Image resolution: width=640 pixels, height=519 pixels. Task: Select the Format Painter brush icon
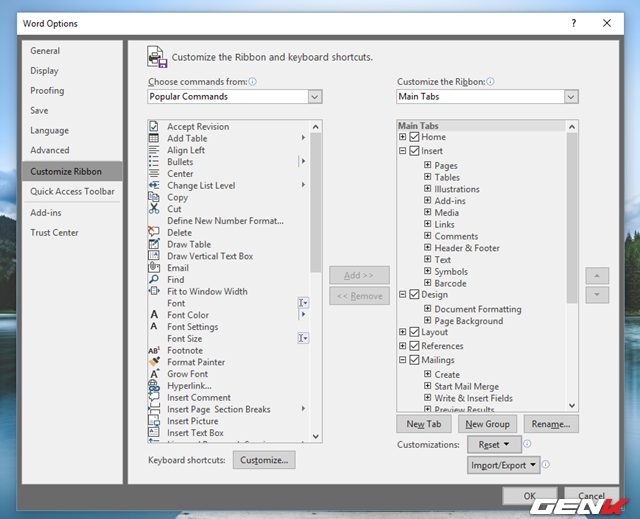tap(154, 362)
